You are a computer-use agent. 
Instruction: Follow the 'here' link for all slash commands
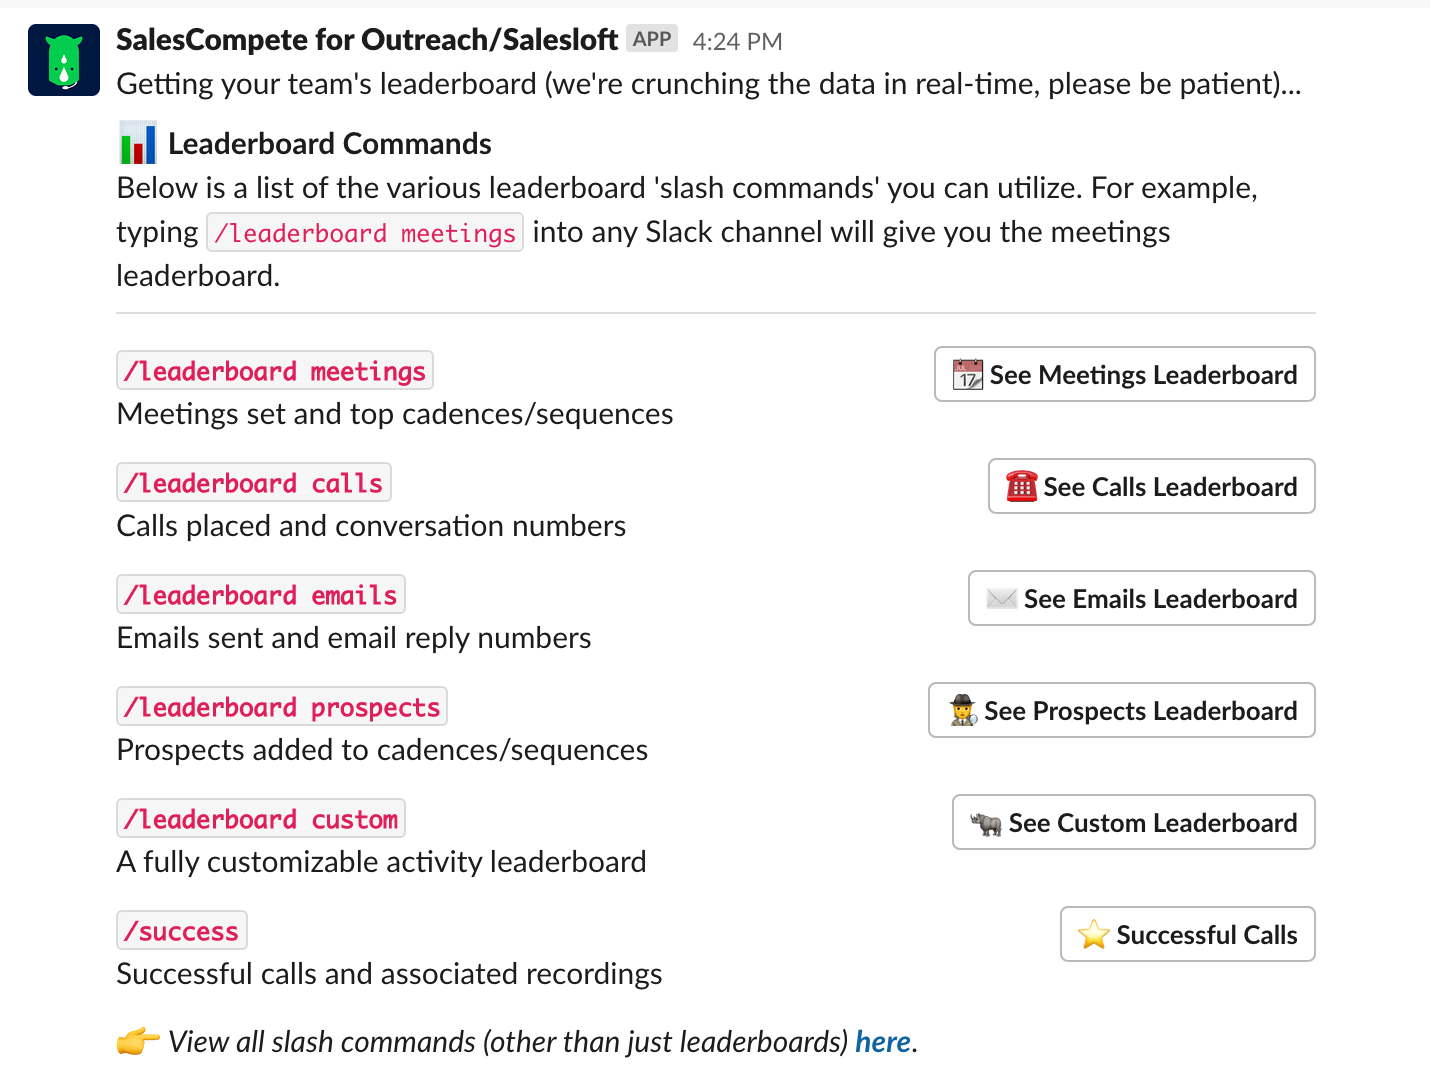(x=883, y=1042)
